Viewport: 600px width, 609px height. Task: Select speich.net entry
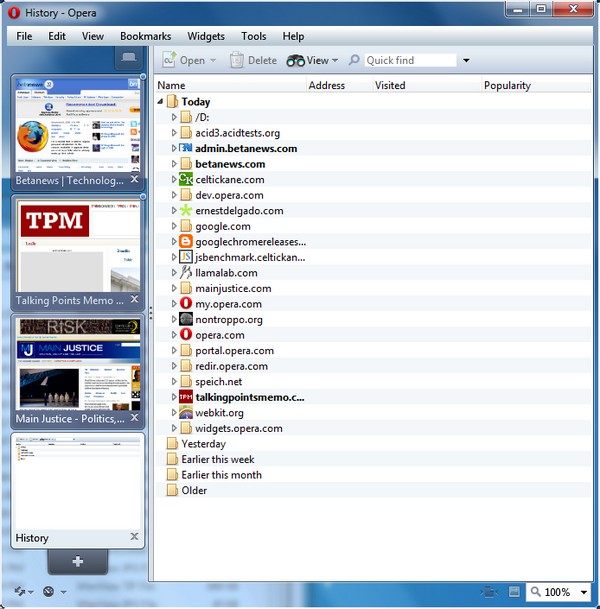219,382
